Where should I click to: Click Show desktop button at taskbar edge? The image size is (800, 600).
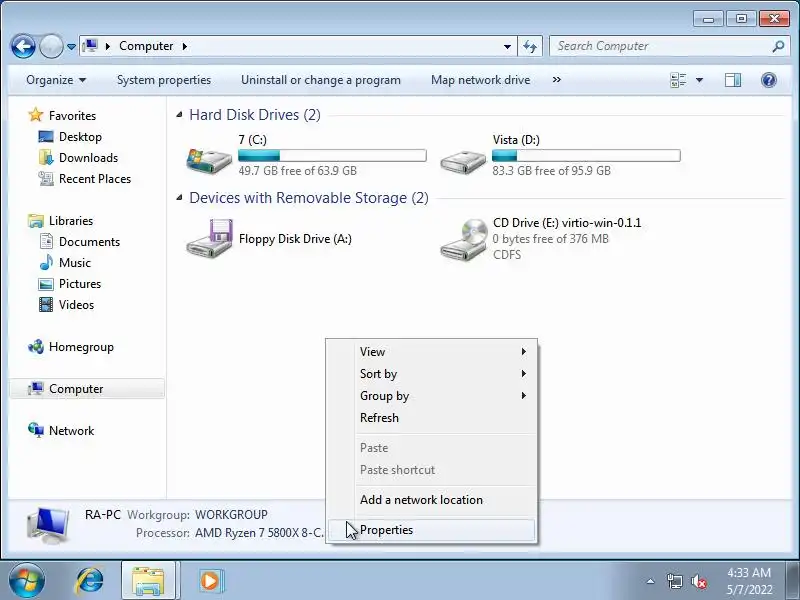coord(794,581)
